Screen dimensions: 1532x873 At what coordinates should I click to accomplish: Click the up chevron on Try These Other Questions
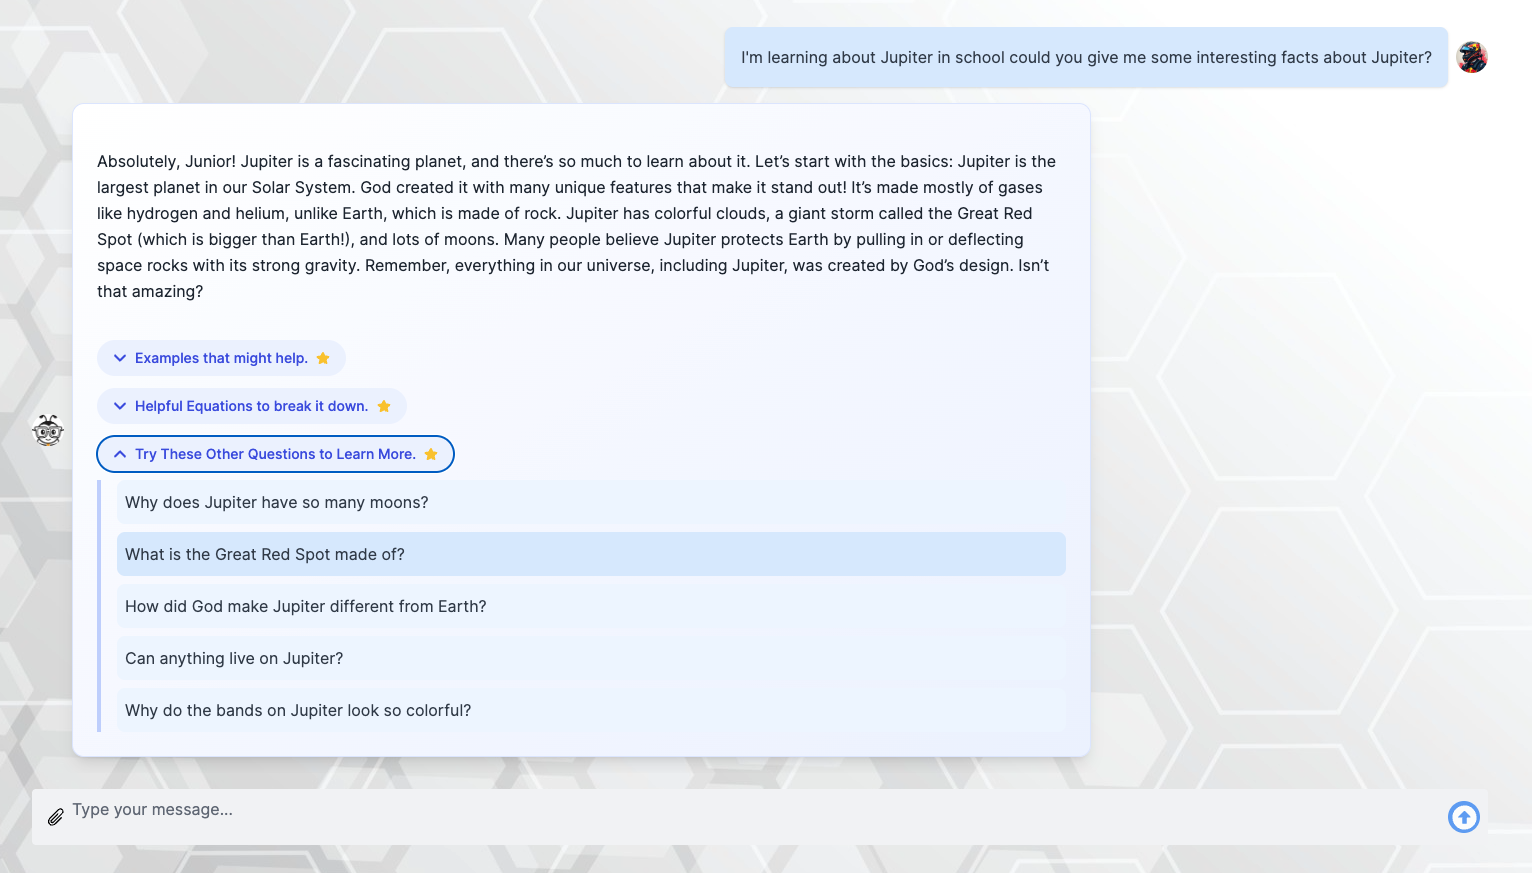(120, 454)
